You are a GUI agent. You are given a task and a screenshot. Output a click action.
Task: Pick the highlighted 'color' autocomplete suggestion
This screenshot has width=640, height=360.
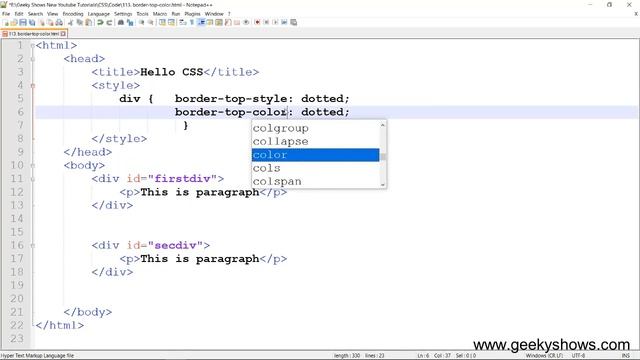316,155
